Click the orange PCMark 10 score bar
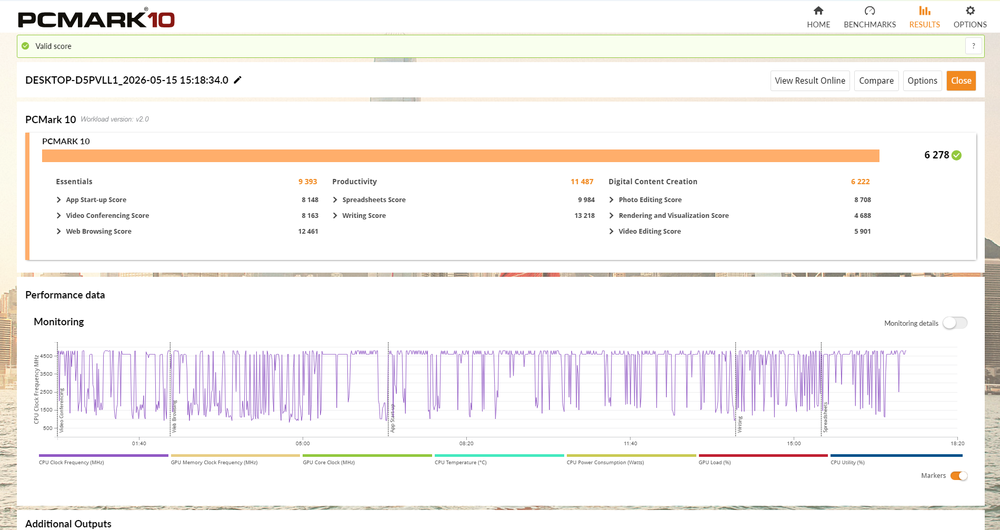This screenshot has height=530, width=1000. (x=460, y=156)
